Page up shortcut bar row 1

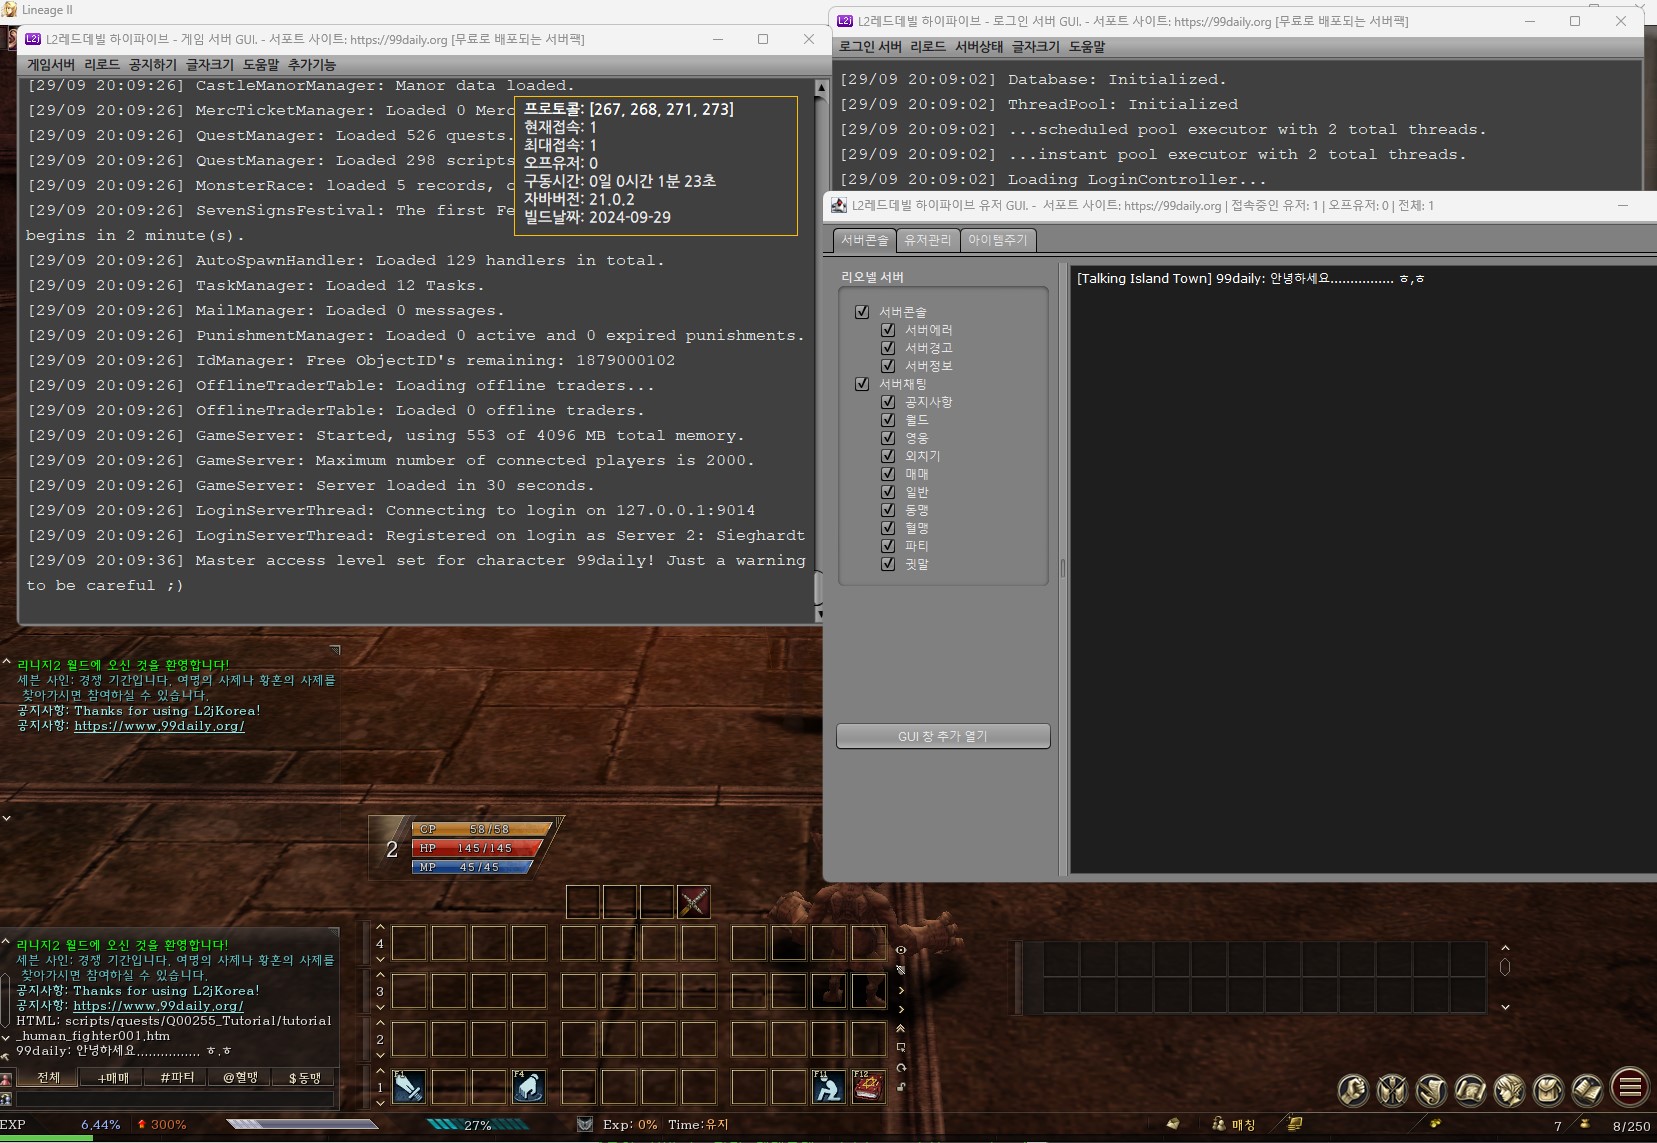point(380,1071)
